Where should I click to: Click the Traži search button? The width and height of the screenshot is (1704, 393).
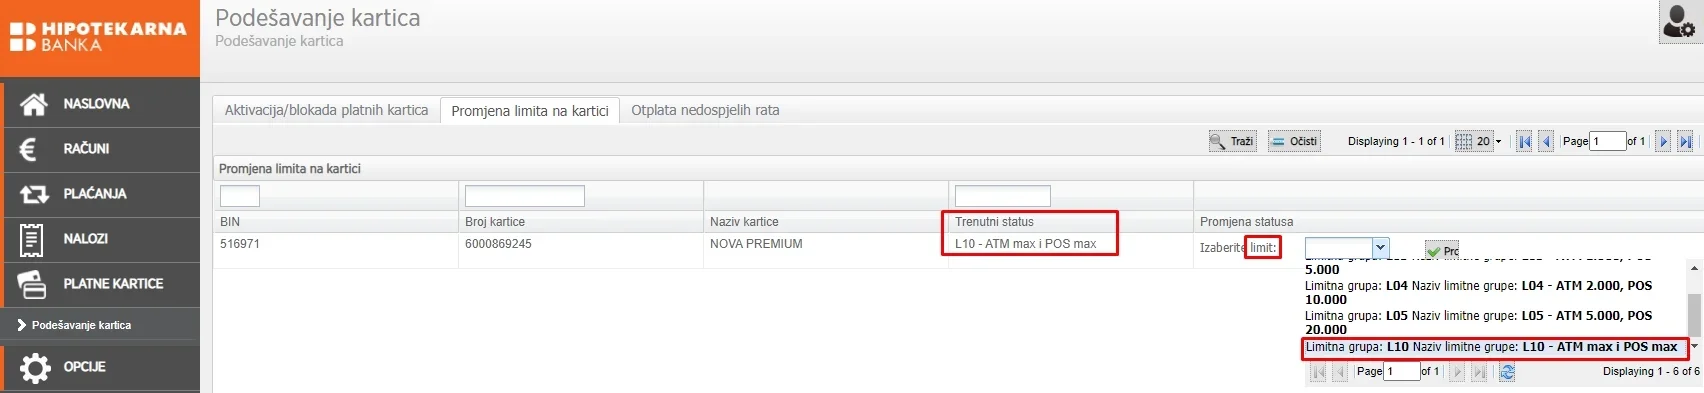point(1232,141)
